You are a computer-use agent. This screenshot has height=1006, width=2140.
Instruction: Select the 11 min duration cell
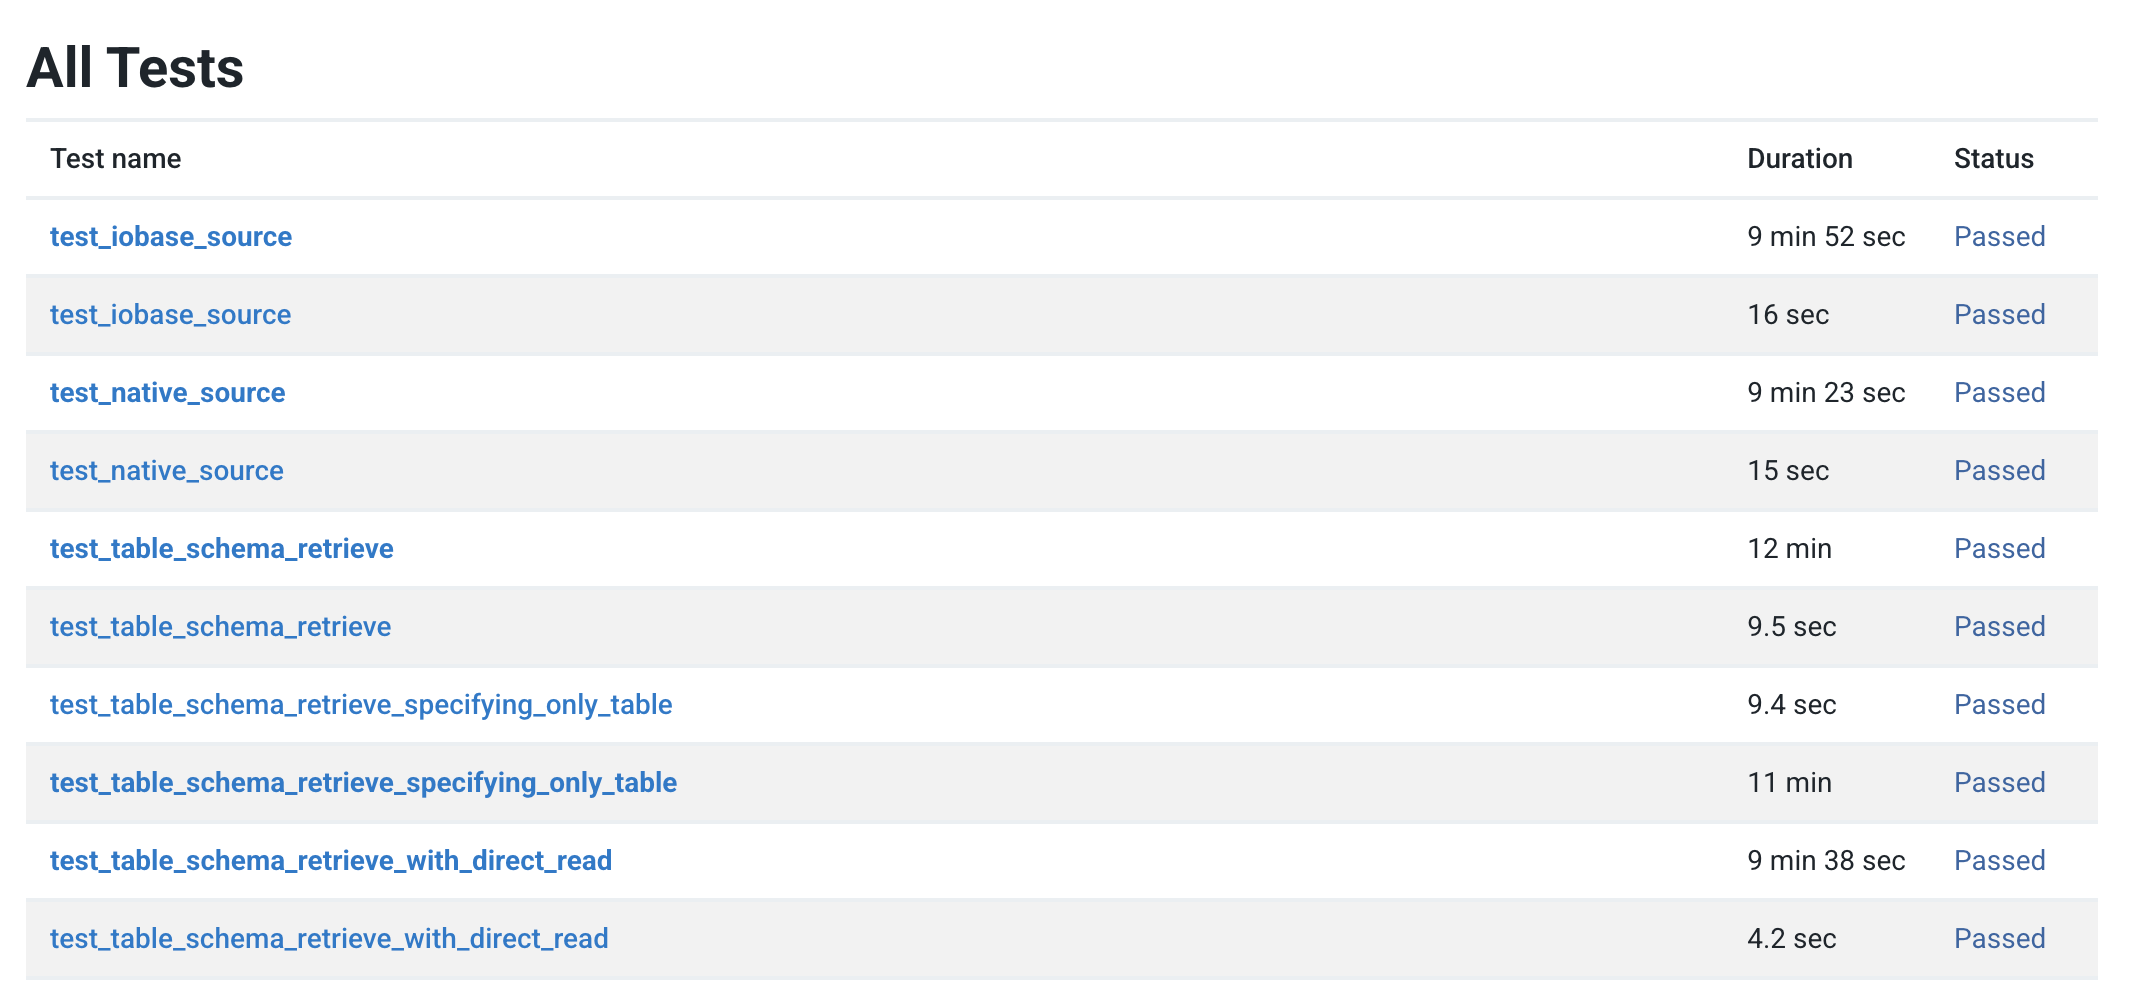[x=1790, y=783]
